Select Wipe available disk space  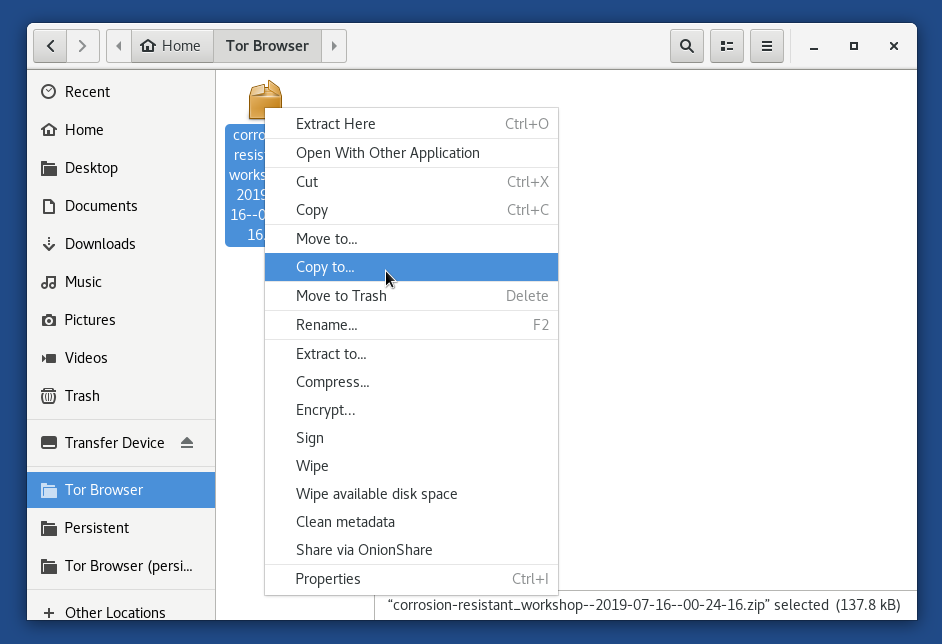[x=412, y=494]
